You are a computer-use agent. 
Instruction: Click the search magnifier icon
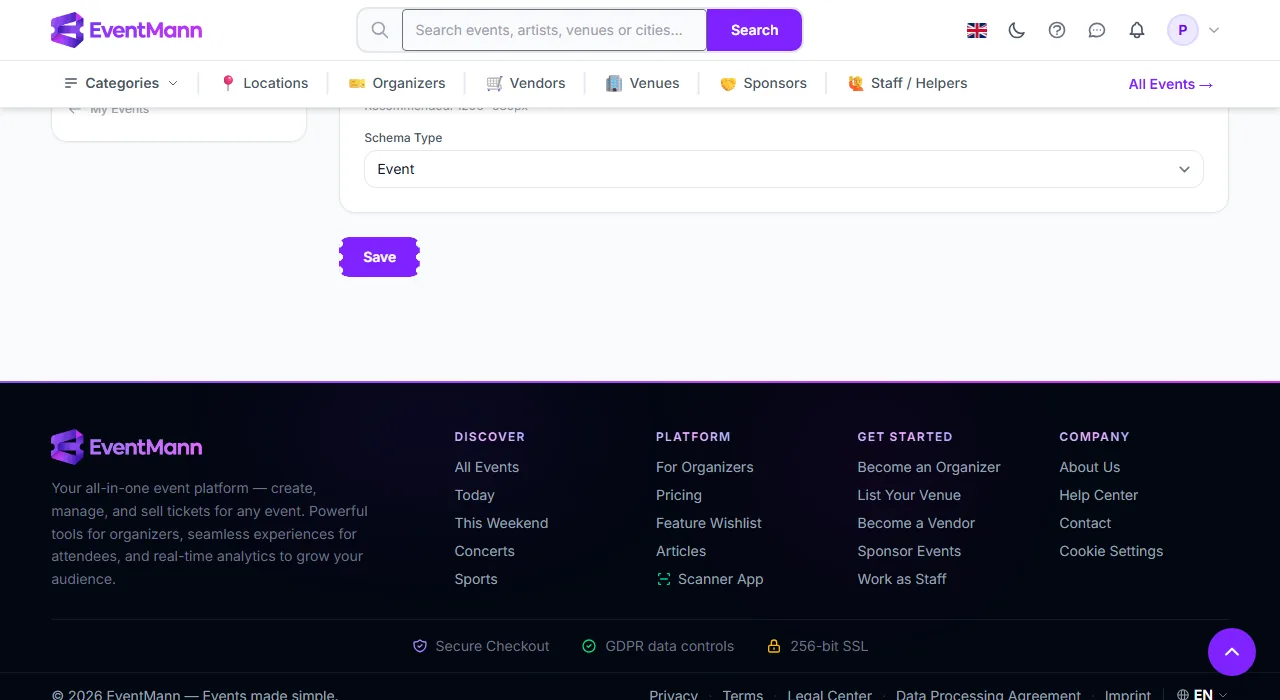click(380, 30)
